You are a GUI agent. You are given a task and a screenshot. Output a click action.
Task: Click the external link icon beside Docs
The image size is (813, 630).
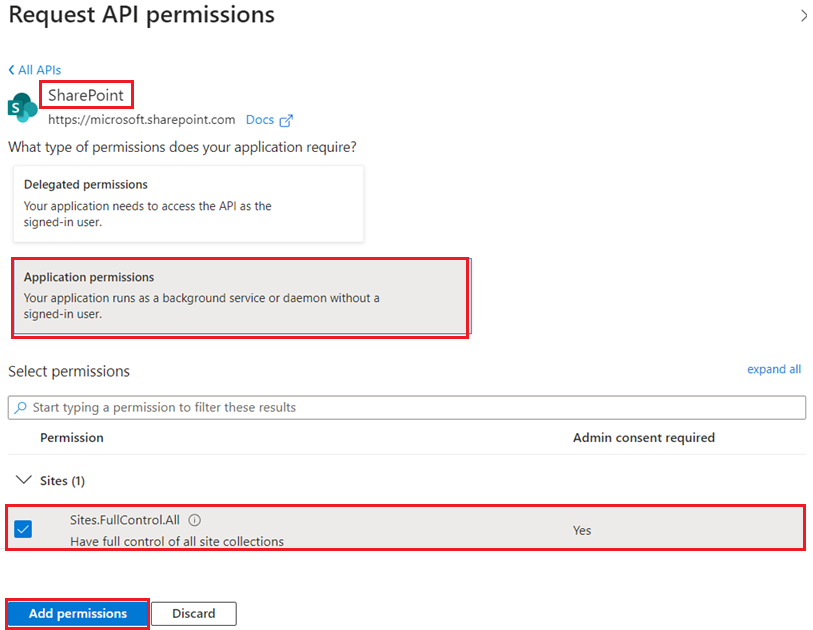[286, 120]
